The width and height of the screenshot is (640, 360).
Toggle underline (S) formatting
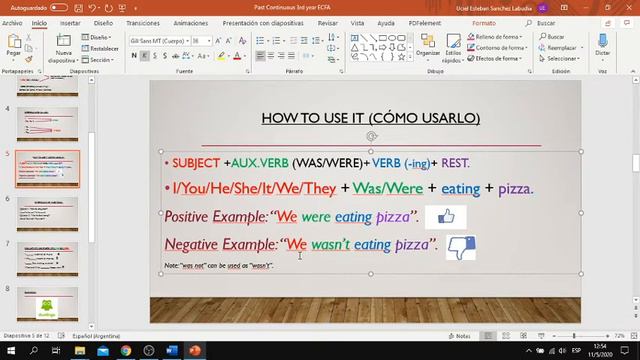point(155,56)
